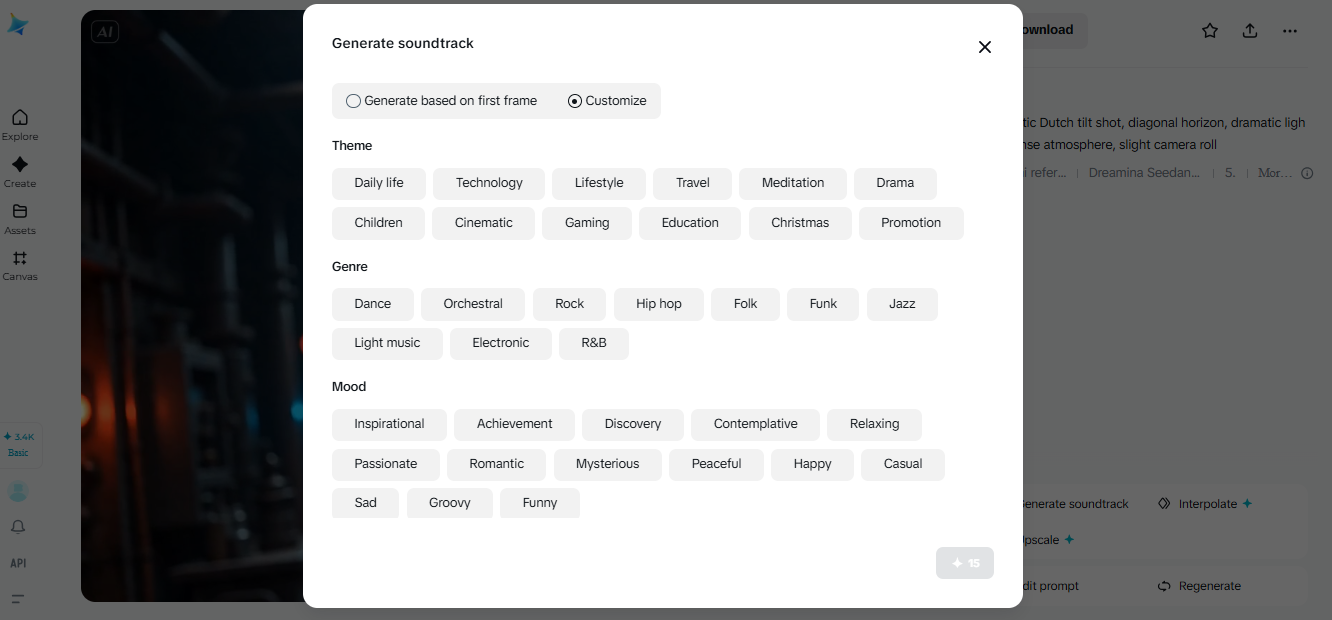Click the notifications bell icon
Screen dimensions: 1332x620
[18, 527]
